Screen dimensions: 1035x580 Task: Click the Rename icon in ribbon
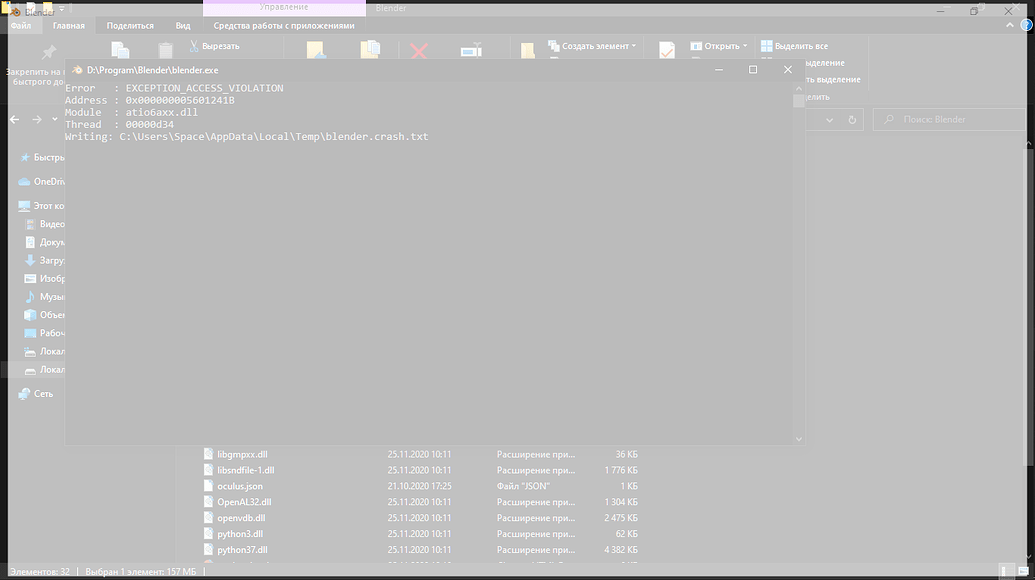(x=471, y=51)
